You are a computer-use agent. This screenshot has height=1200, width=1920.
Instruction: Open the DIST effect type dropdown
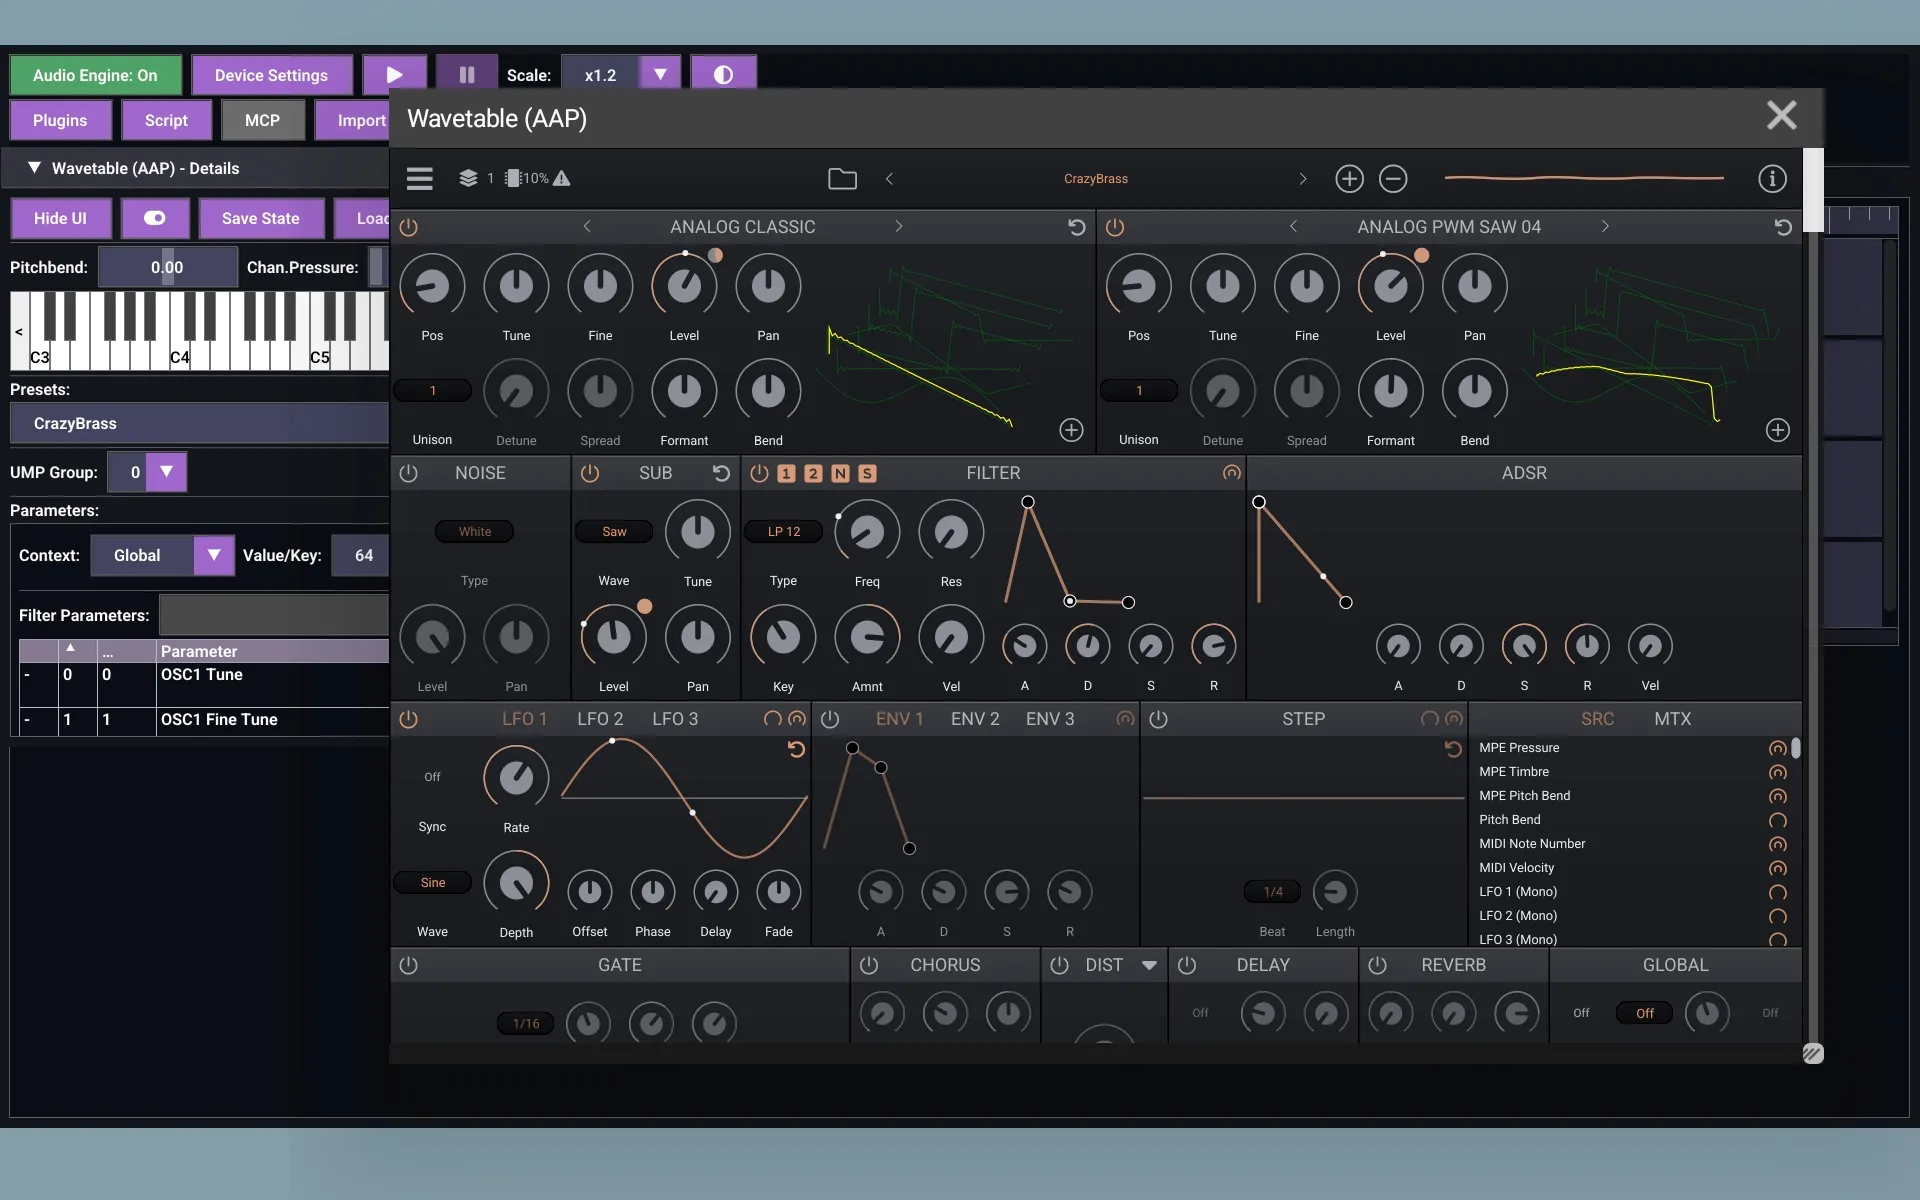tap(1150, 965)
